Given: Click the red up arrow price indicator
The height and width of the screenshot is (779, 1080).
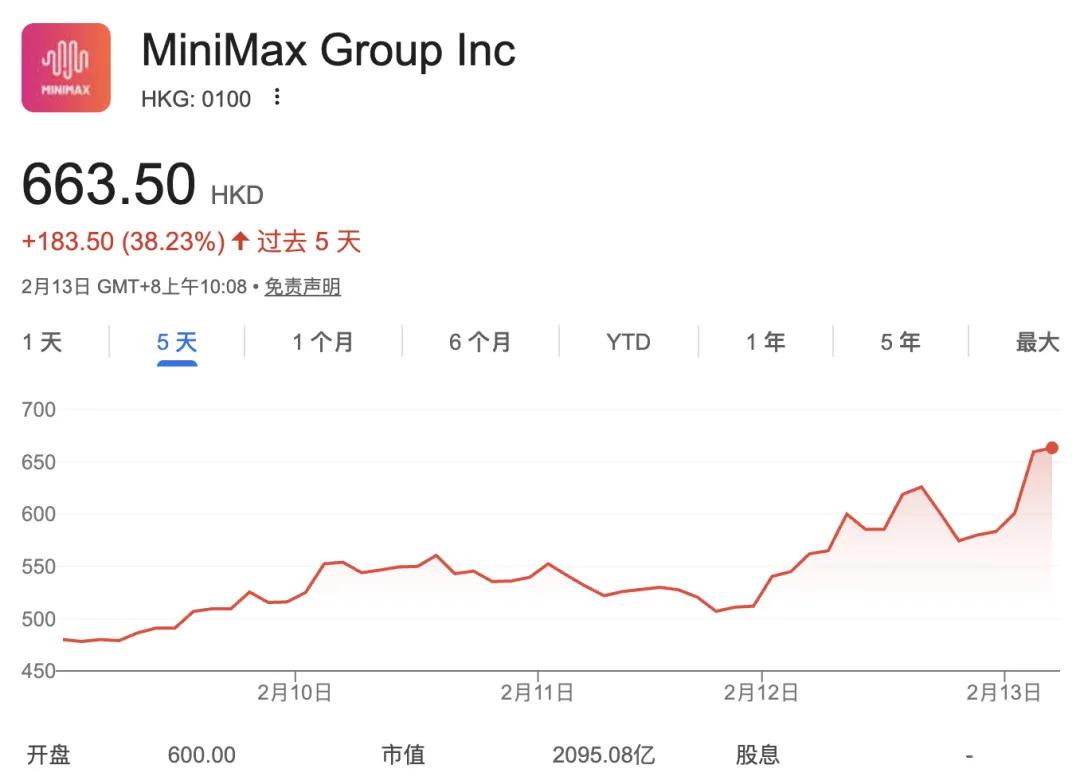Looking at the screenshot, I should pyautogui.click(x=240, y=241).
